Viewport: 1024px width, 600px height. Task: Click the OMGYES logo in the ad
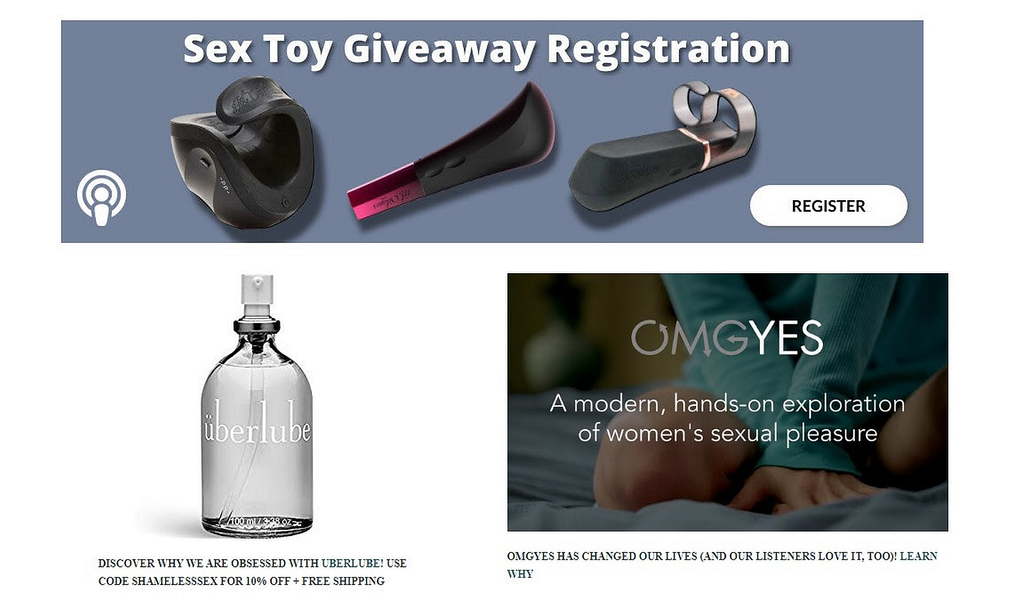(727, 338)
